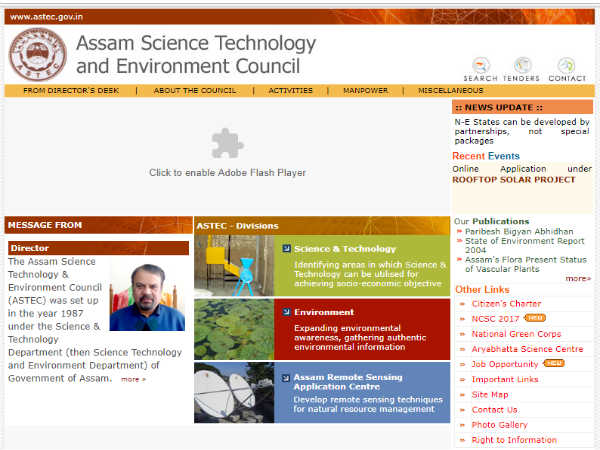Click bullet arrow before Paribesh Bigyan Abhidhan
The image size is (600, 450).
pyautogui.click(x=459, y=231)
